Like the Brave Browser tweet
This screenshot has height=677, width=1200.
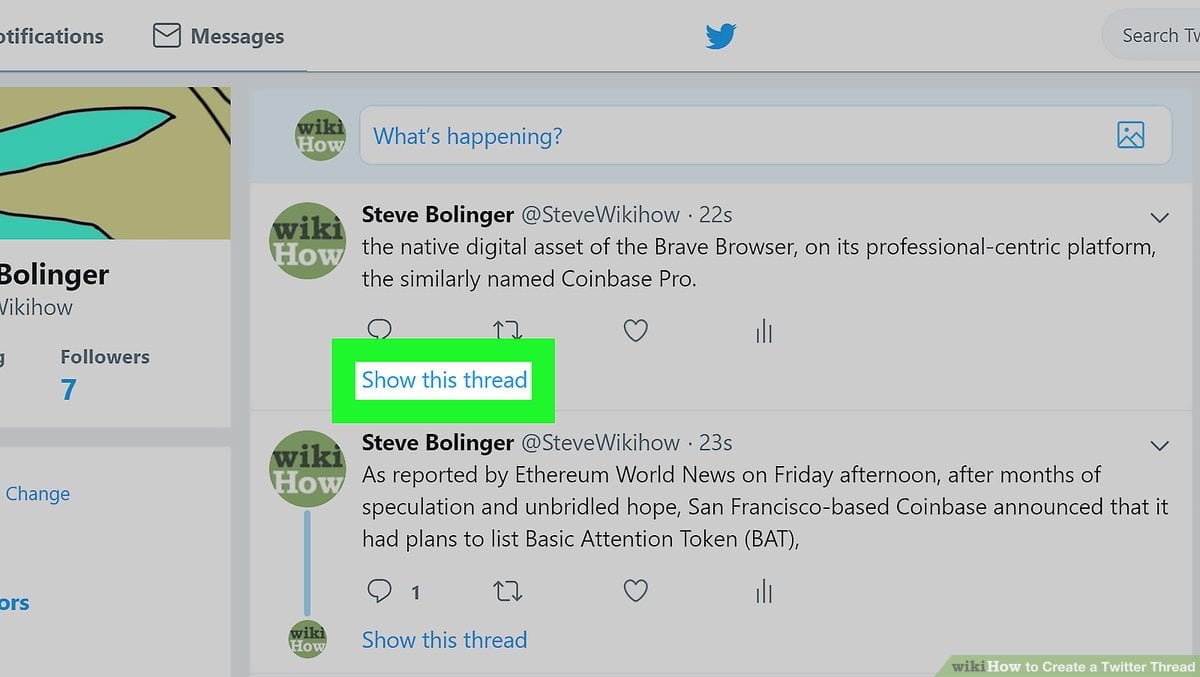pyautogui.click(x=636, y=331)
